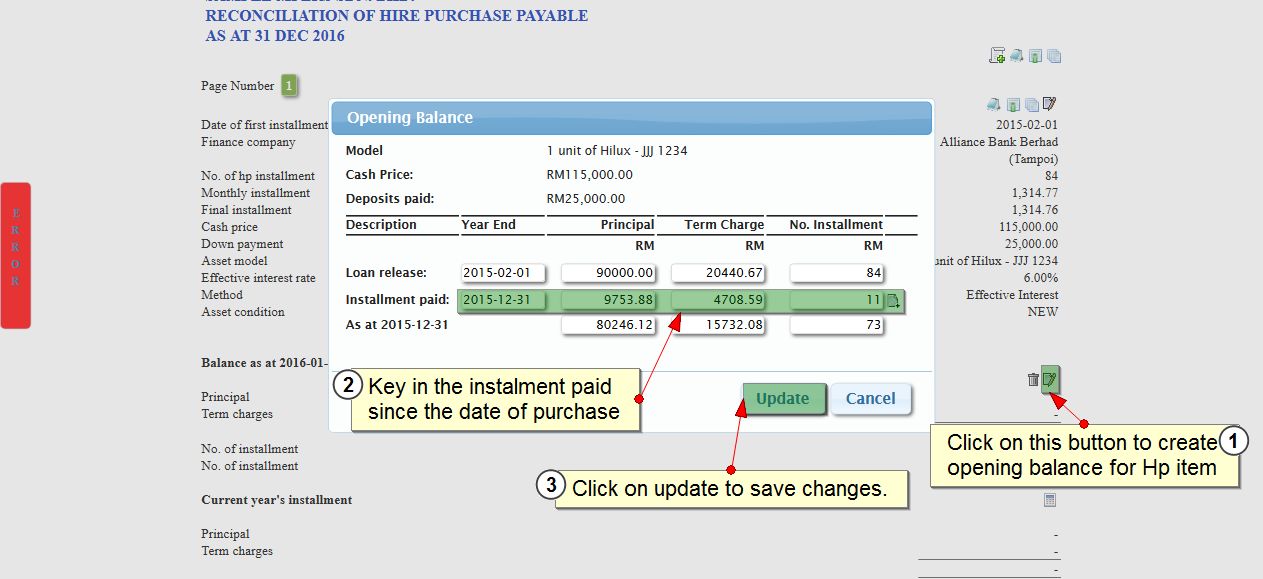Click the Loan release date 2015-02-01 field
Viewport: 1263px width, 579px height.
pyautogui.click(x=502, y=273)
